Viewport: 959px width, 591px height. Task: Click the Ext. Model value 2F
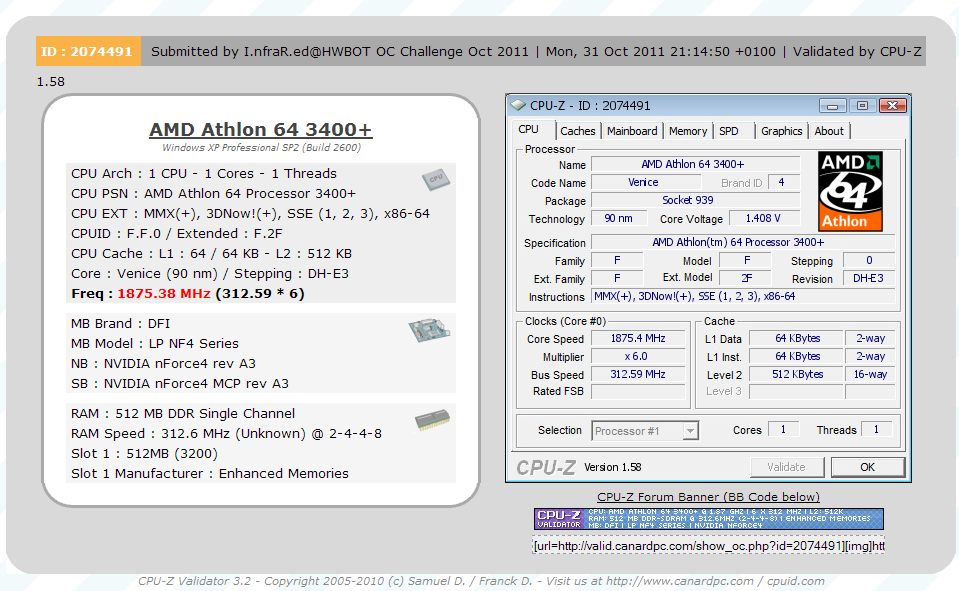click(x=746, y=278)
